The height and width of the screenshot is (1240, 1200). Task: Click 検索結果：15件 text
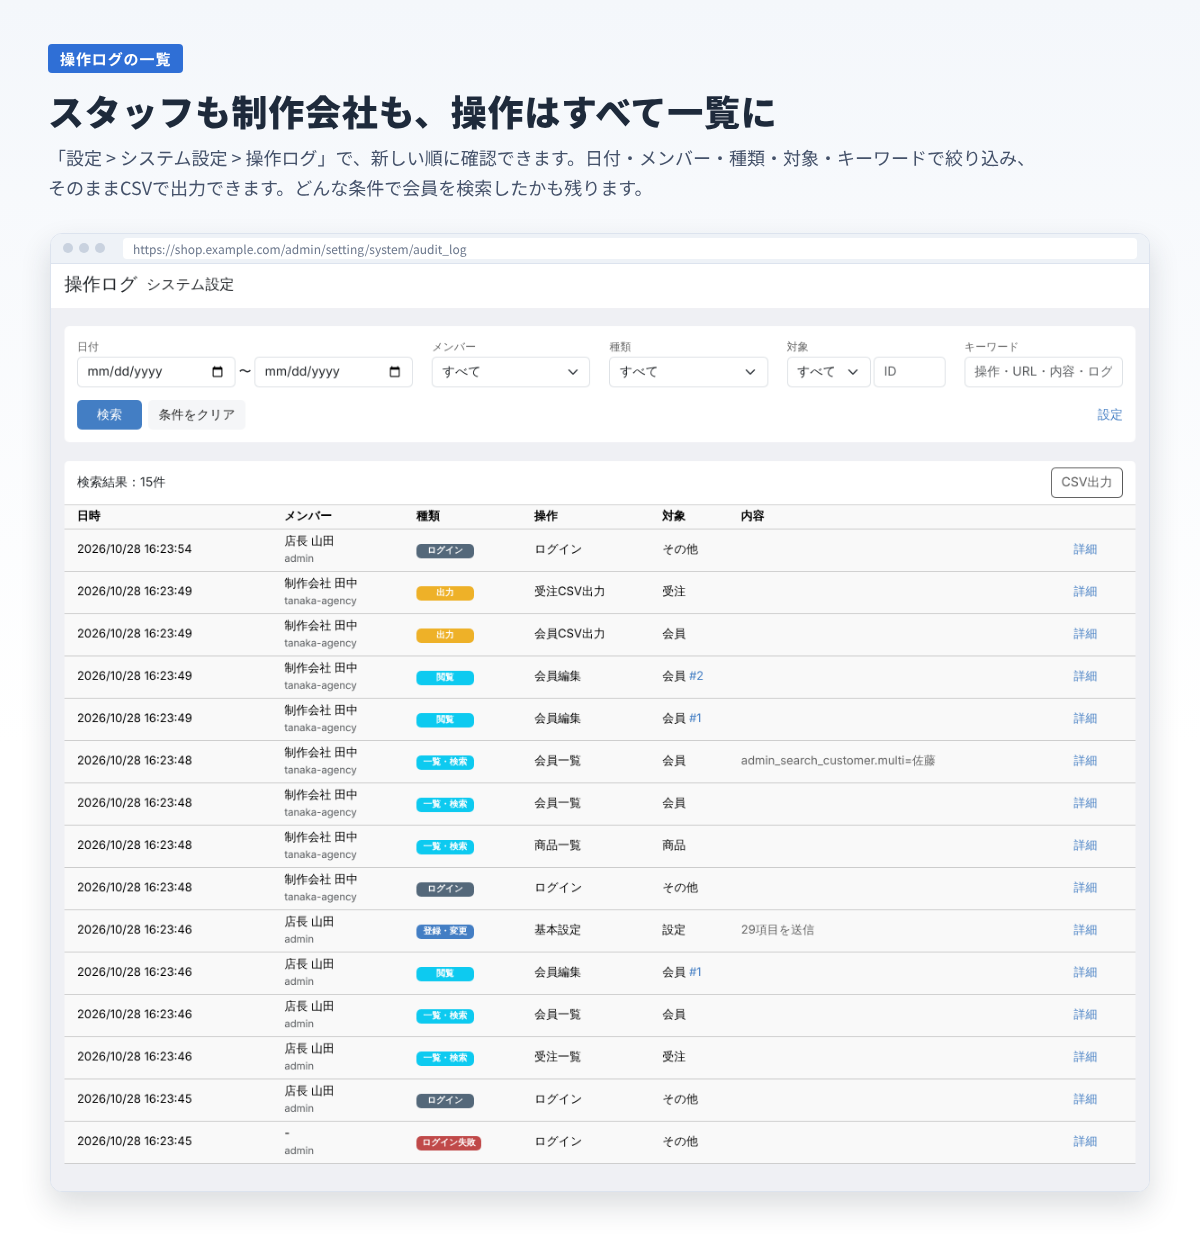[x=121, y=482]
